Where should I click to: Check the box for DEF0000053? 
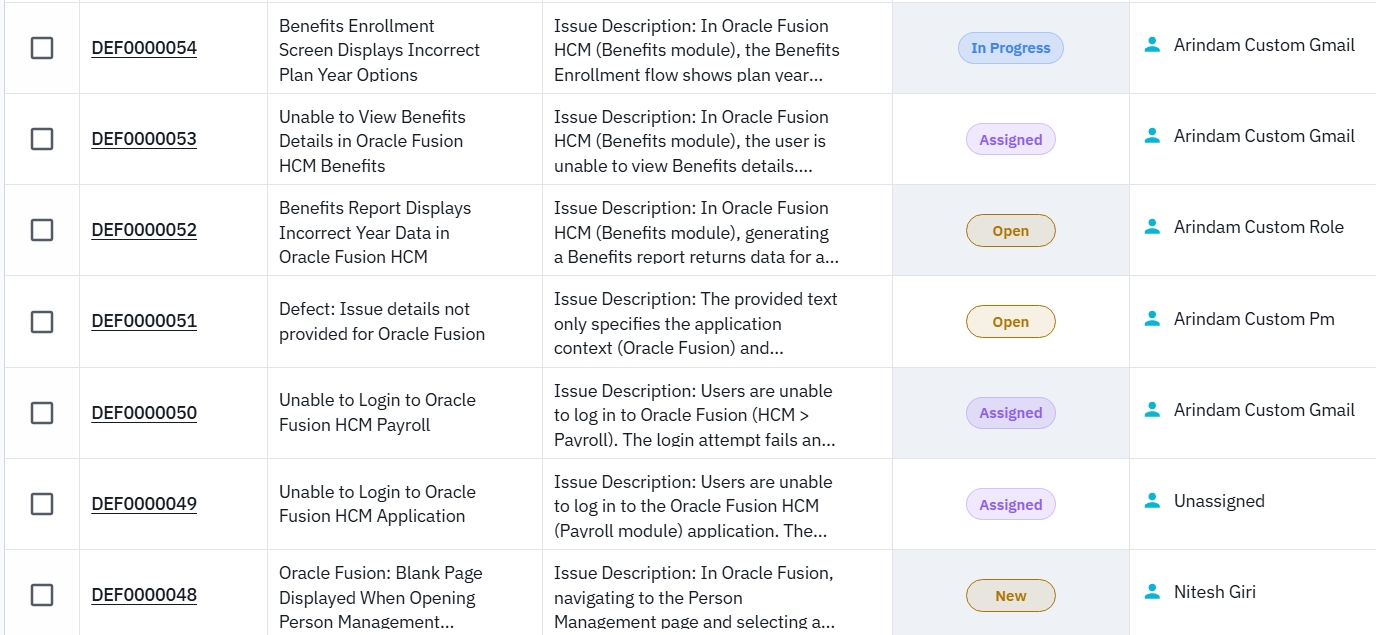[42, 139]
